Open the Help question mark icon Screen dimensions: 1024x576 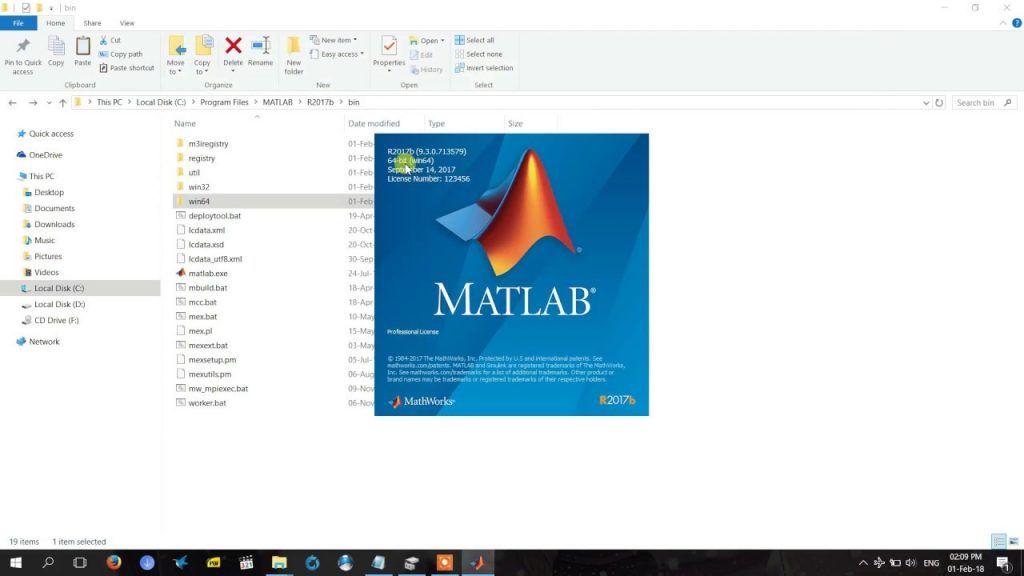(x=1016, y=23)
